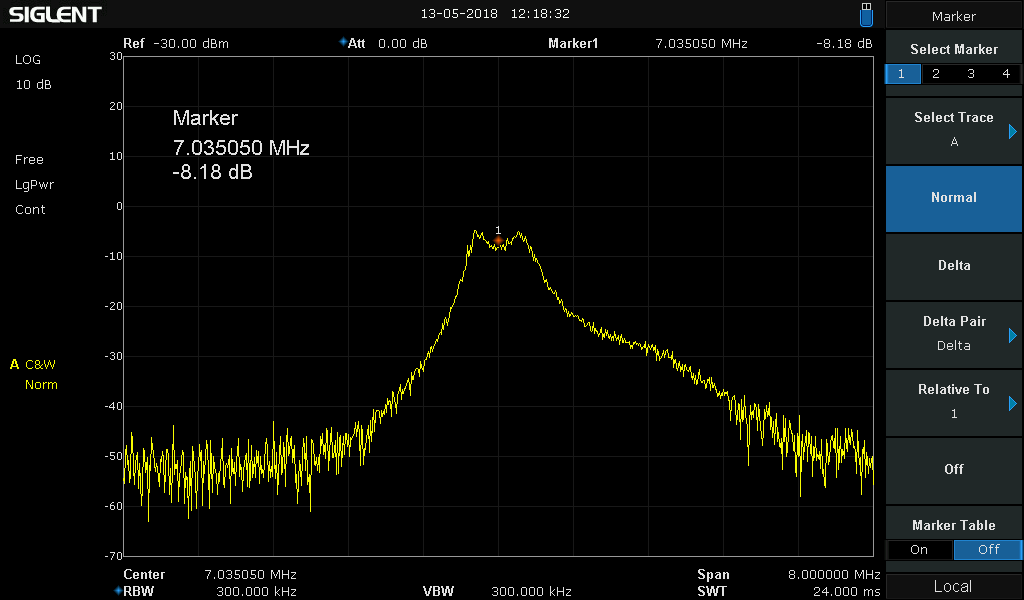Select trace A indicator label
The image size is (1024, 600).
click(x=15, y=364)
